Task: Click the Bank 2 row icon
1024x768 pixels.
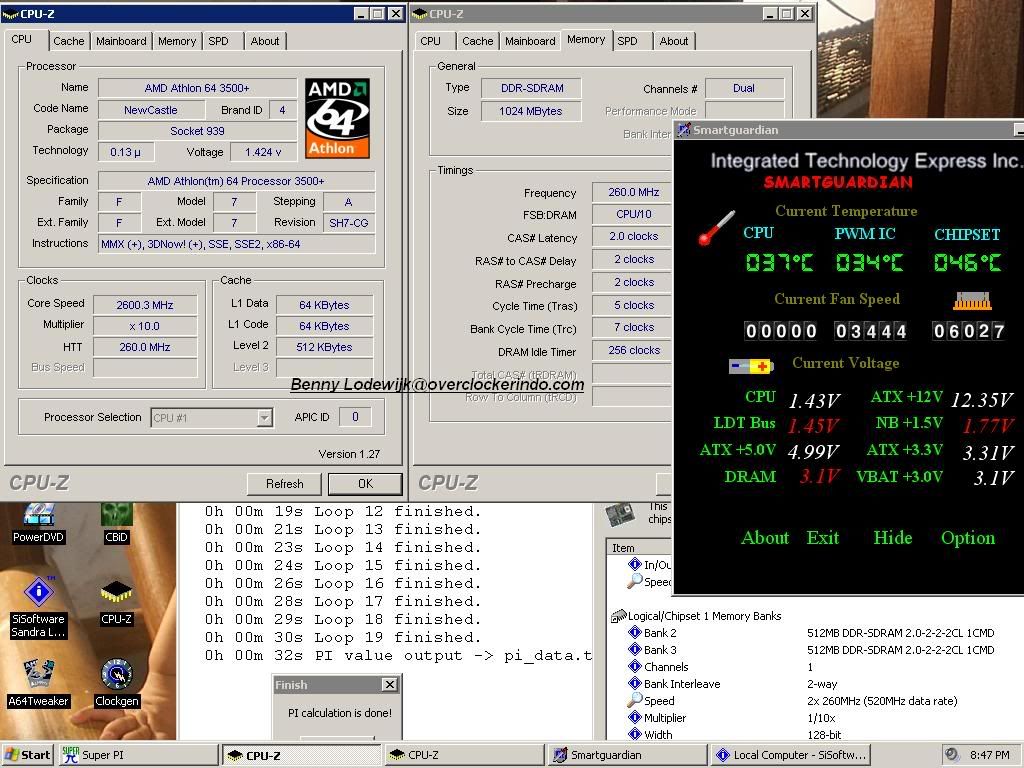Action: [634, 632]
